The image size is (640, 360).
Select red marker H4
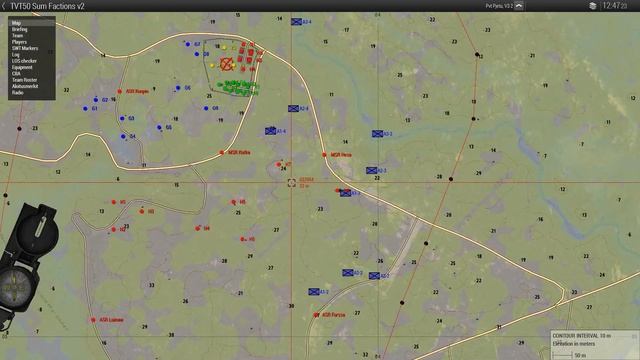click(198, 229)
